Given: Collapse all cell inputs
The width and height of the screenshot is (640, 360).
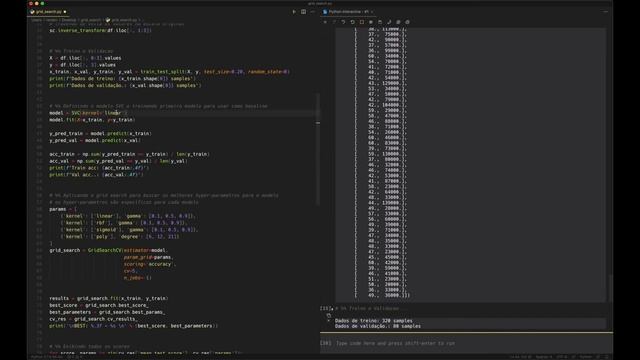Looking at the screenshot, I should pos(407,22).
